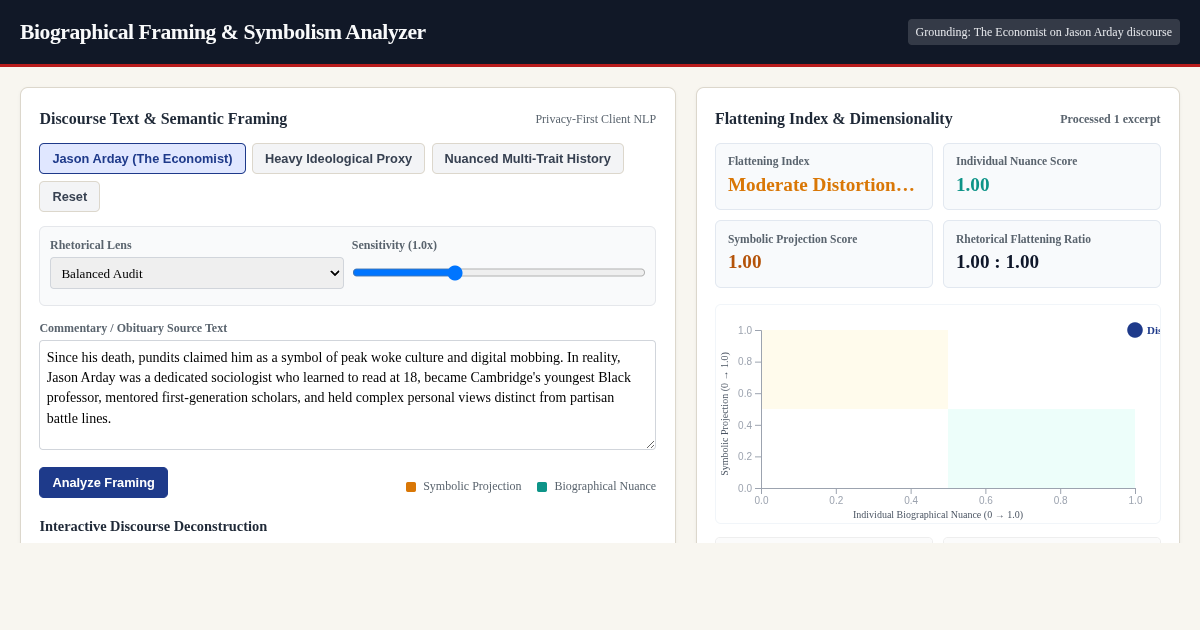Click the Sensitivity (1.0x) label

(x=394, y=245)
